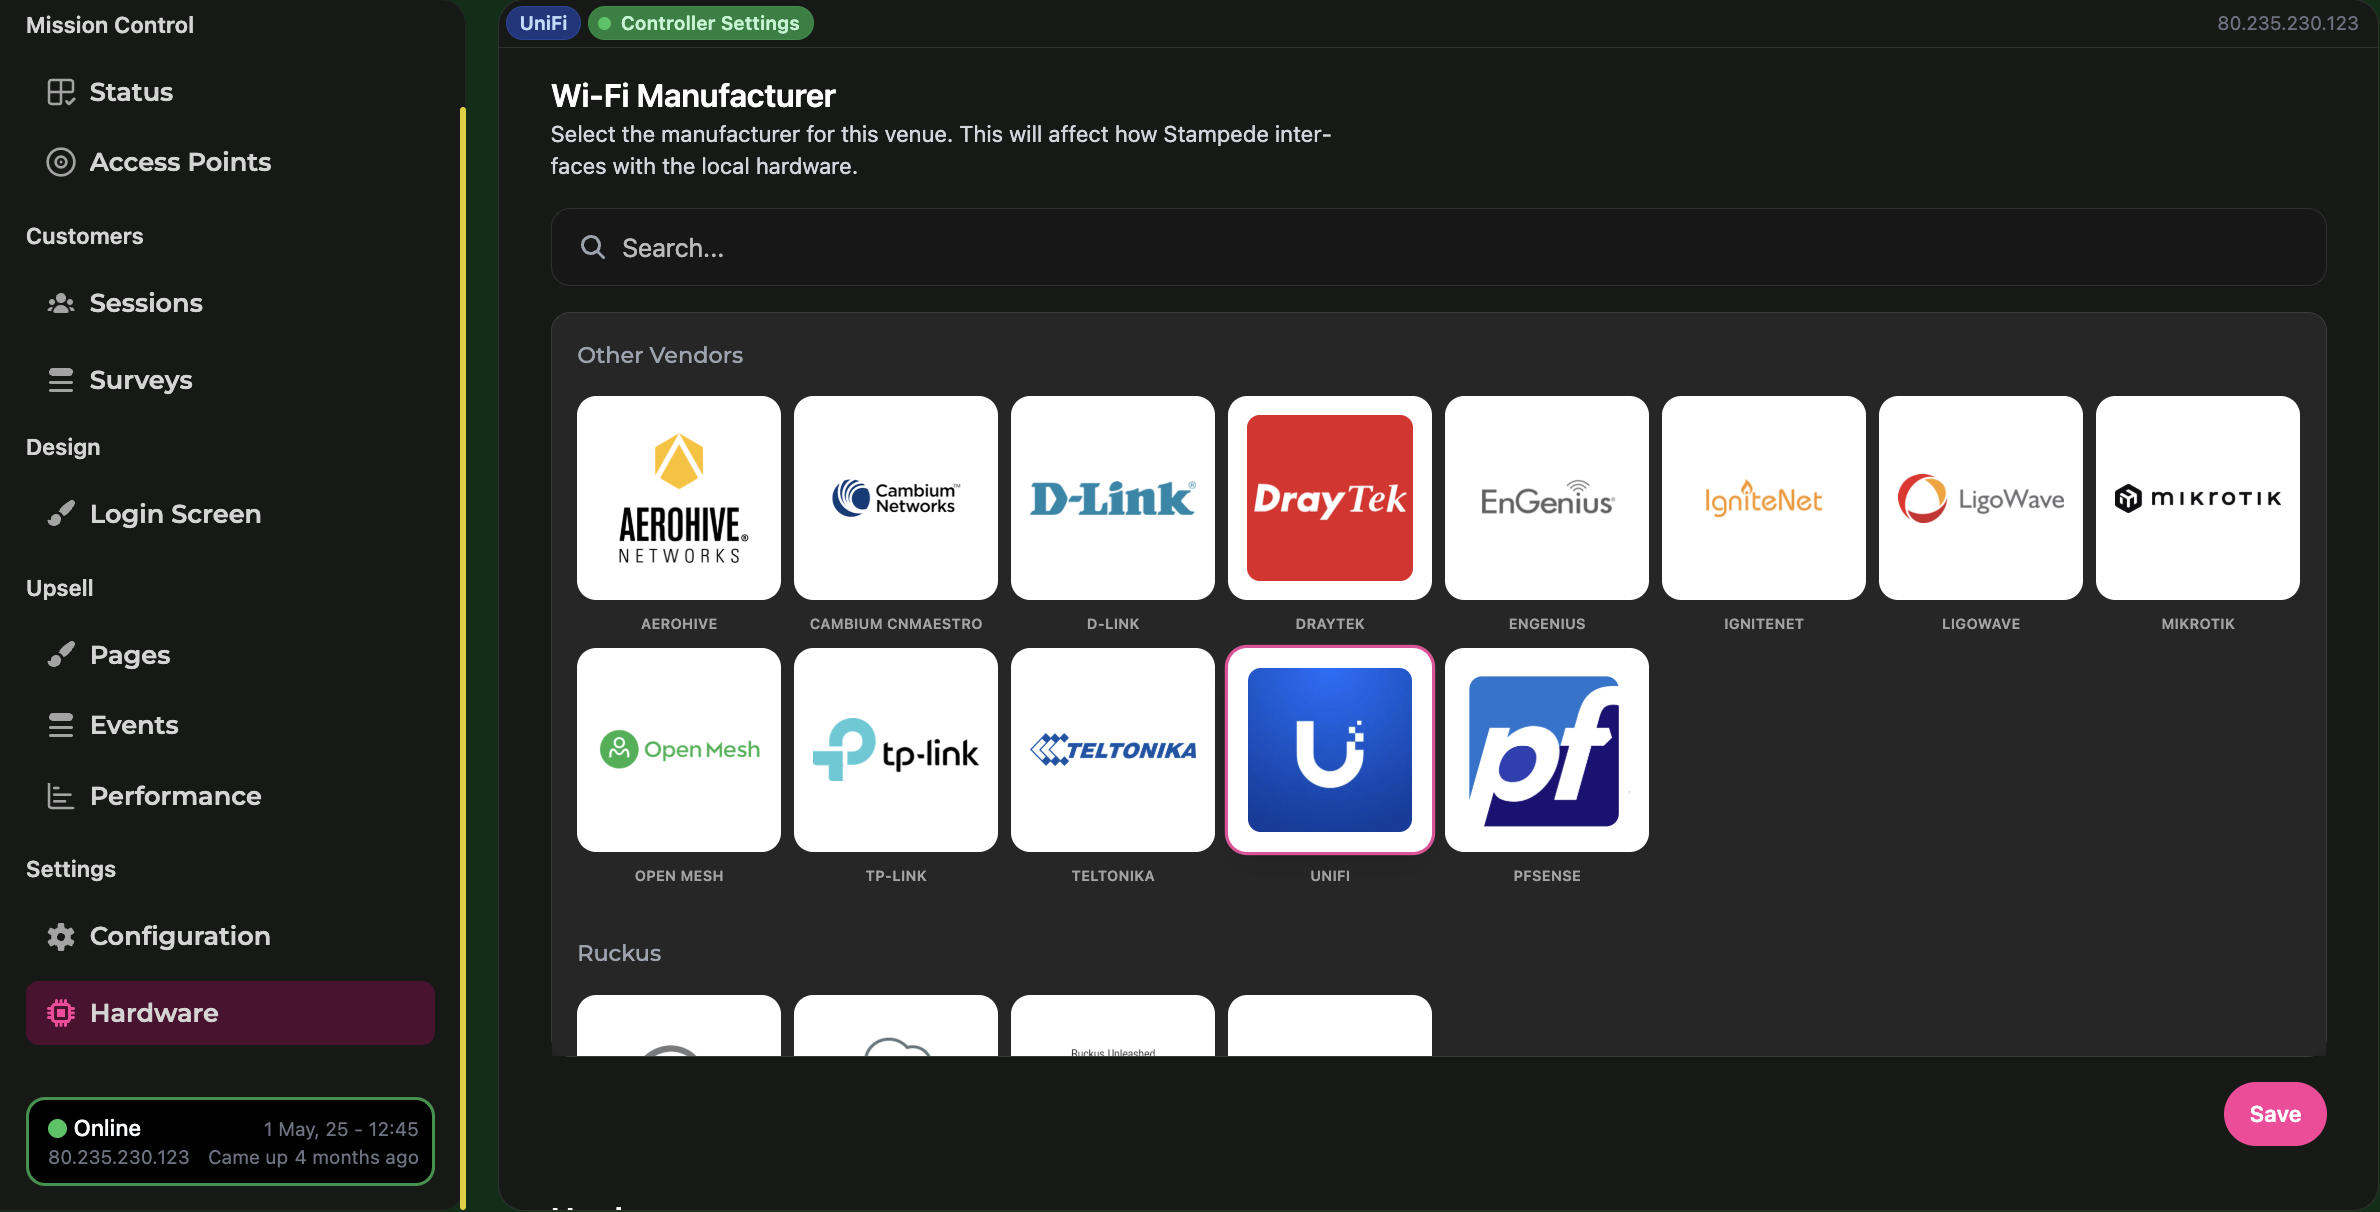
Task: Go to Access Points menu item
Action: tap(180, 162)
